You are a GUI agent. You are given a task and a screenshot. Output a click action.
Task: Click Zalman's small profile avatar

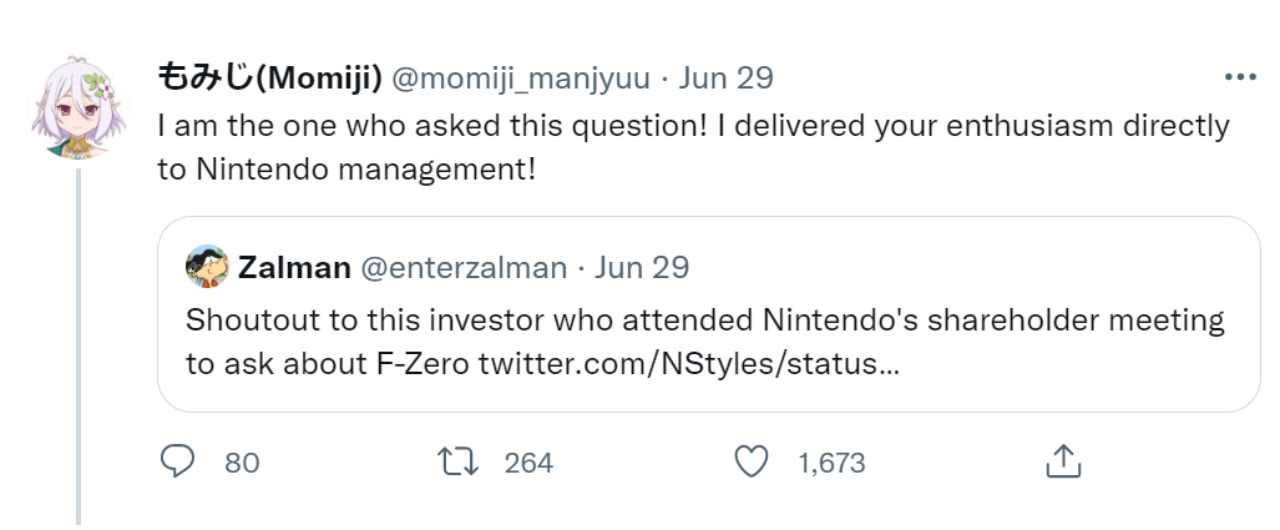coord(207,267)
